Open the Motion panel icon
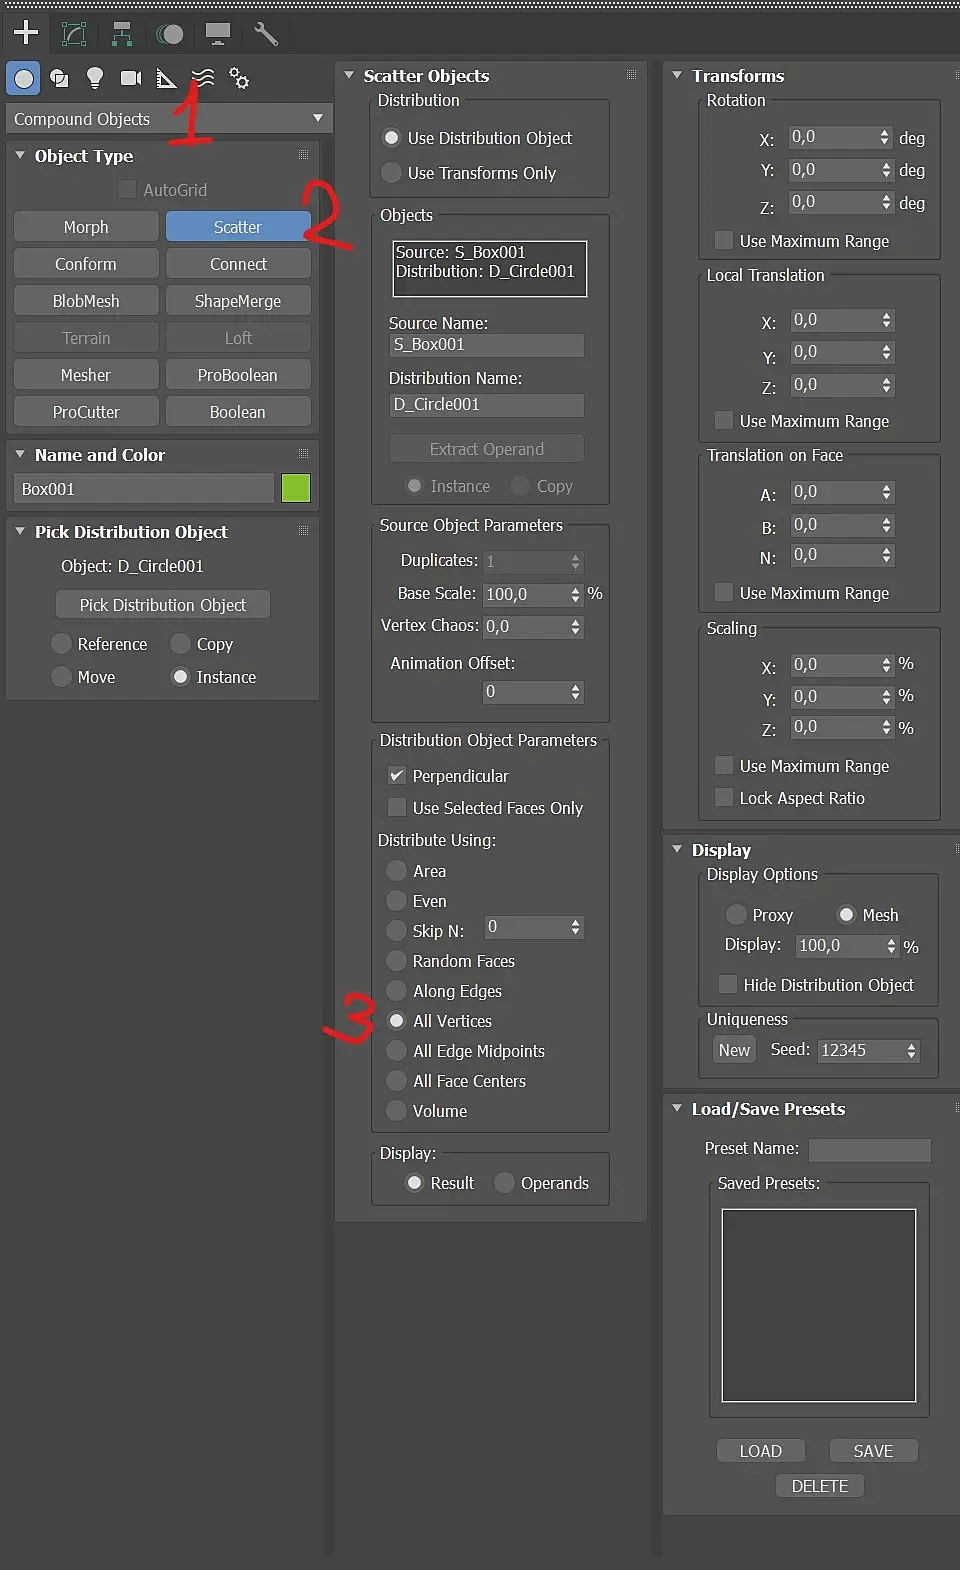The image size is (960, 1570). pos(170,34)
